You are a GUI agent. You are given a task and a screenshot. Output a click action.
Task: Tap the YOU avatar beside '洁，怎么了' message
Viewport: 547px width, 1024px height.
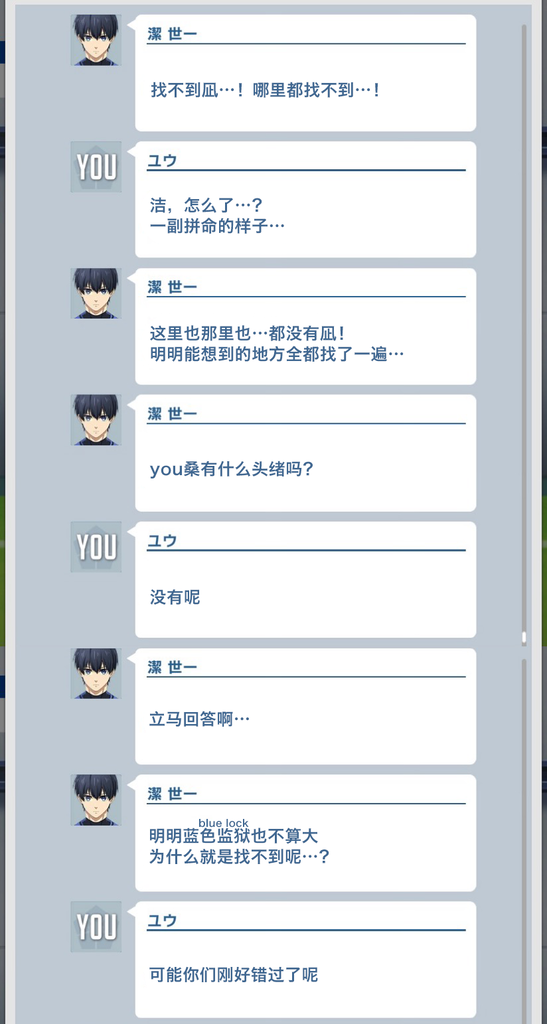point(96,167)
